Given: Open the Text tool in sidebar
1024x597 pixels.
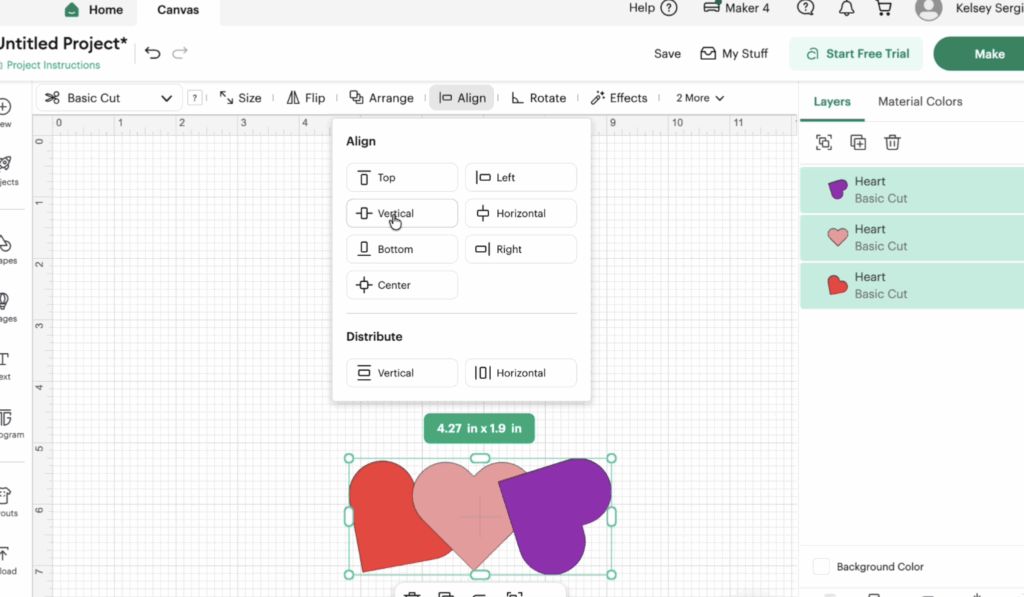Looking at the screenshot, I should [x=5, y=366].
